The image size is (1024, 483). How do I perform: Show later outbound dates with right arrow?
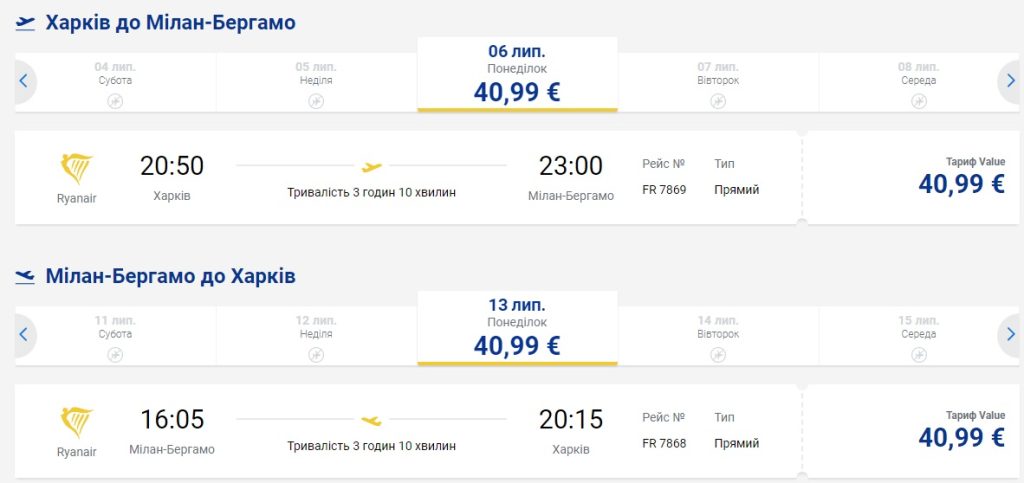click(1010, 82)
